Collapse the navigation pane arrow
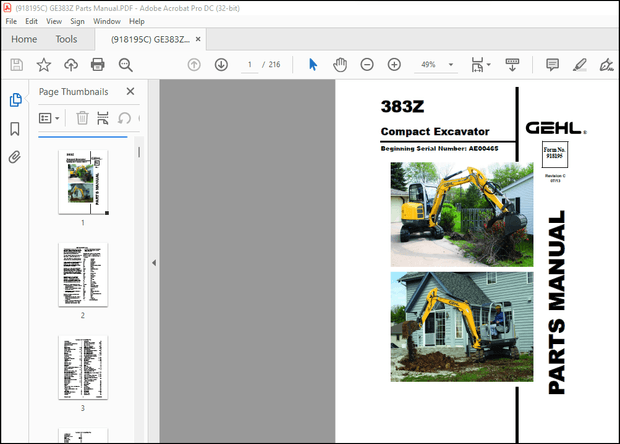Image resolution: width=620 pixels, height=444 pixels. [x=154, y=263]
